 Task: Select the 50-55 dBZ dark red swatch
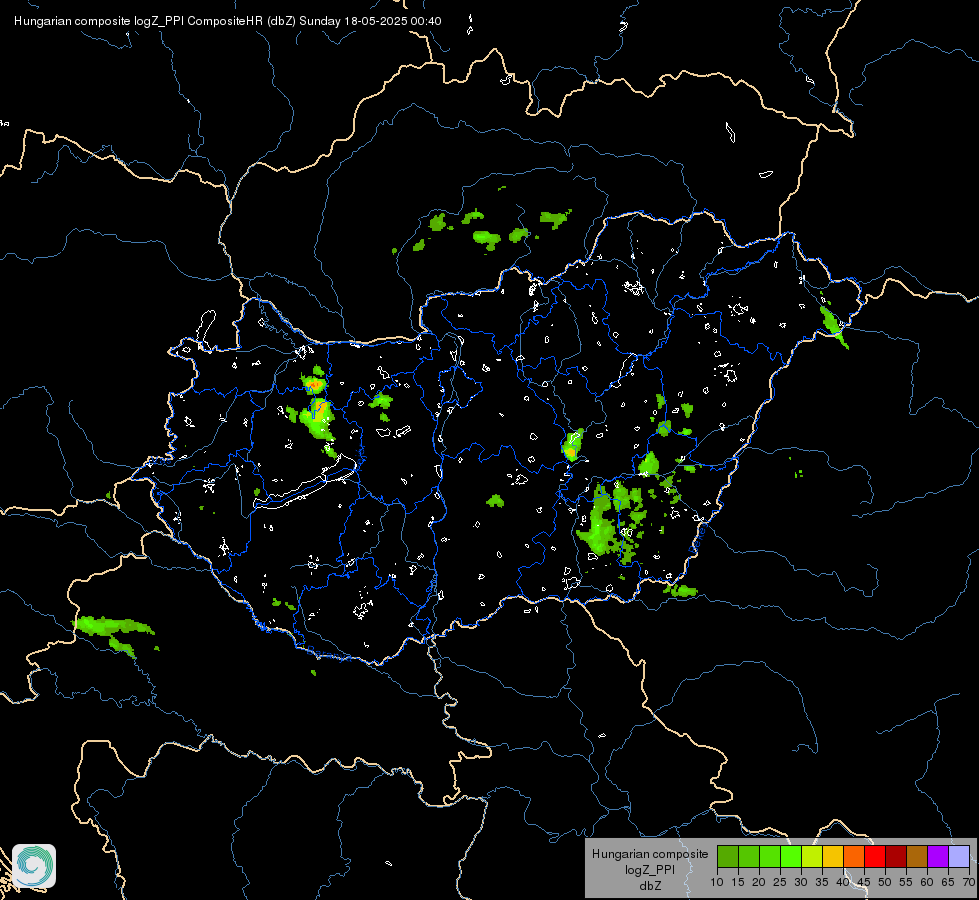pyautogui.click(x=897, y=856)
